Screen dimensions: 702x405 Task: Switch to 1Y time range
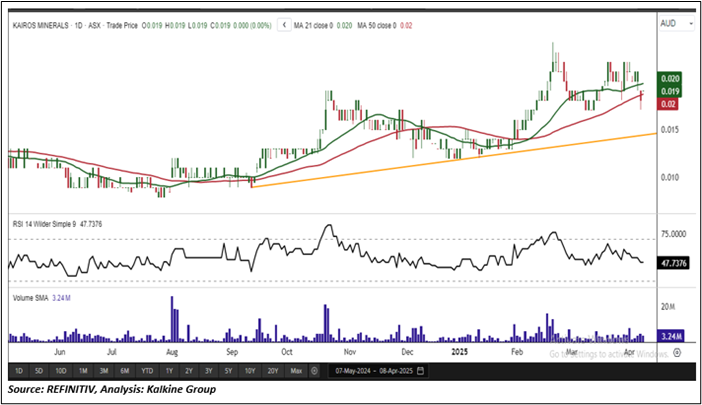tap(169, 371)
